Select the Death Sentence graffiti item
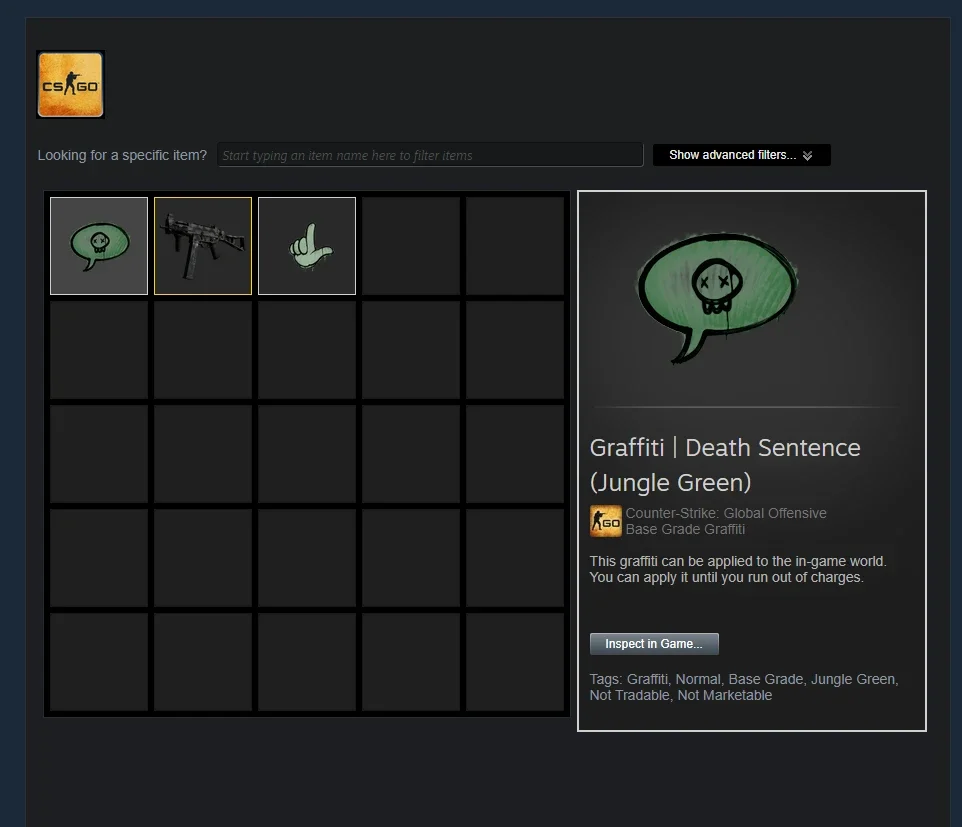Image resolution: width=962 pixels, height=827 pixels. coord(99,246)
